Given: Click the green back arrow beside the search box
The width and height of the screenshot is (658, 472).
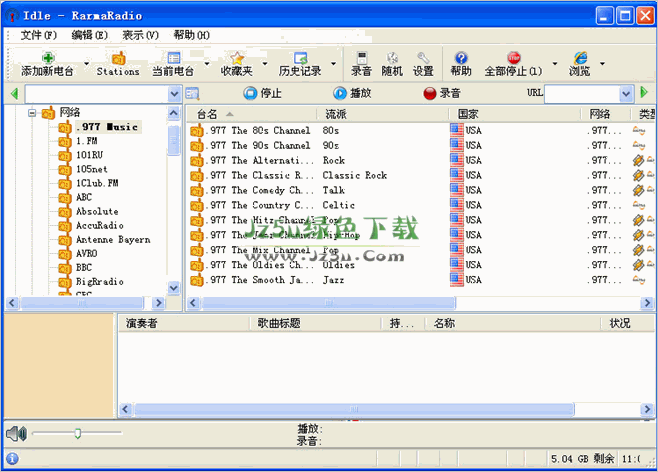Looking at the screenshot, I should (14, 94).
